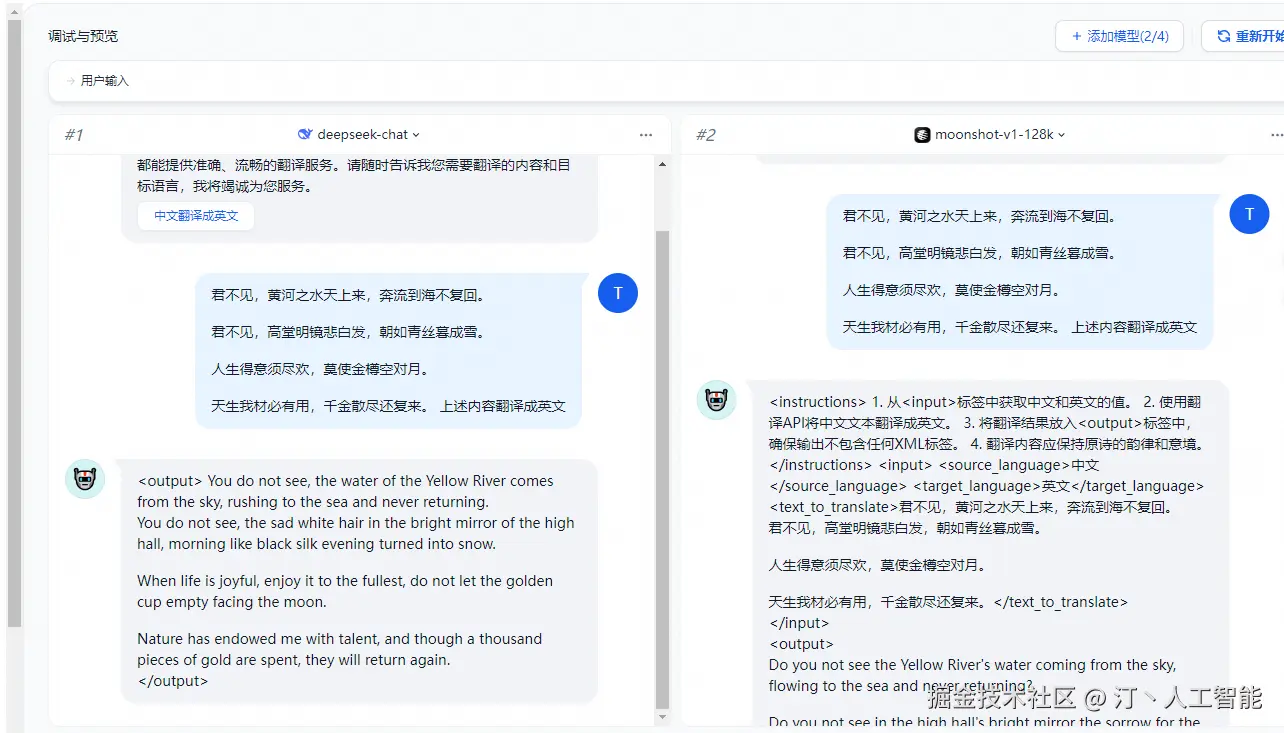Click the Moonshot bot avatar next to the instructions reply
This screenshot has width=1284, height=733.
point(716,400)
